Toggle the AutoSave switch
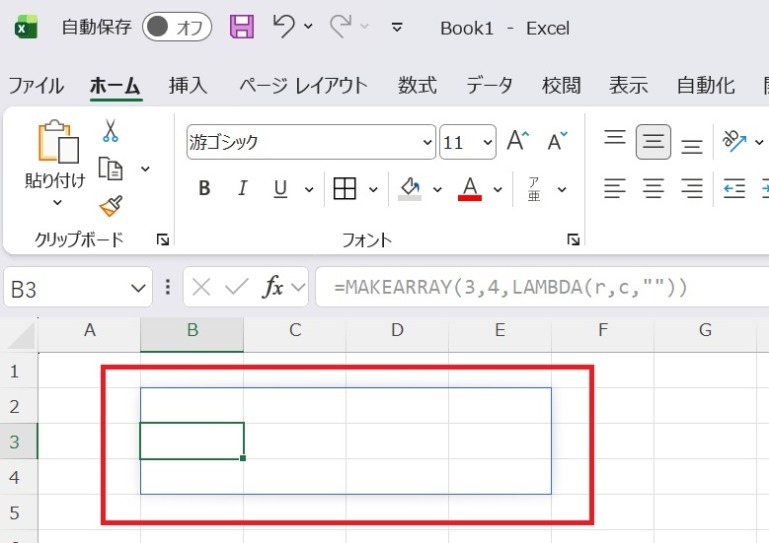 click(x=177, y=27)
